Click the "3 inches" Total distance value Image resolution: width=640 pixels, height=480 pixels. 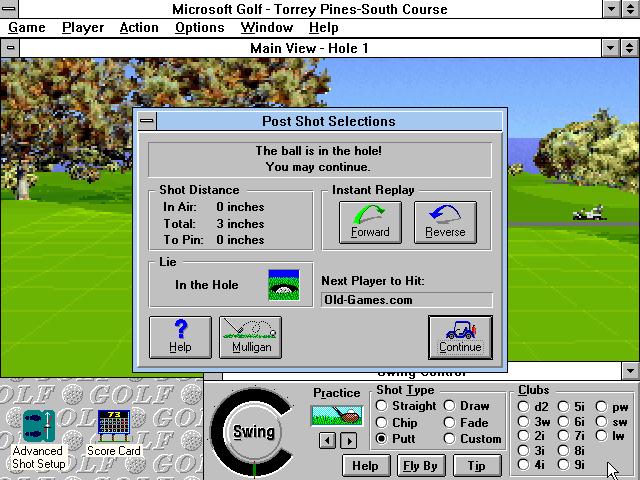(240, 224)
